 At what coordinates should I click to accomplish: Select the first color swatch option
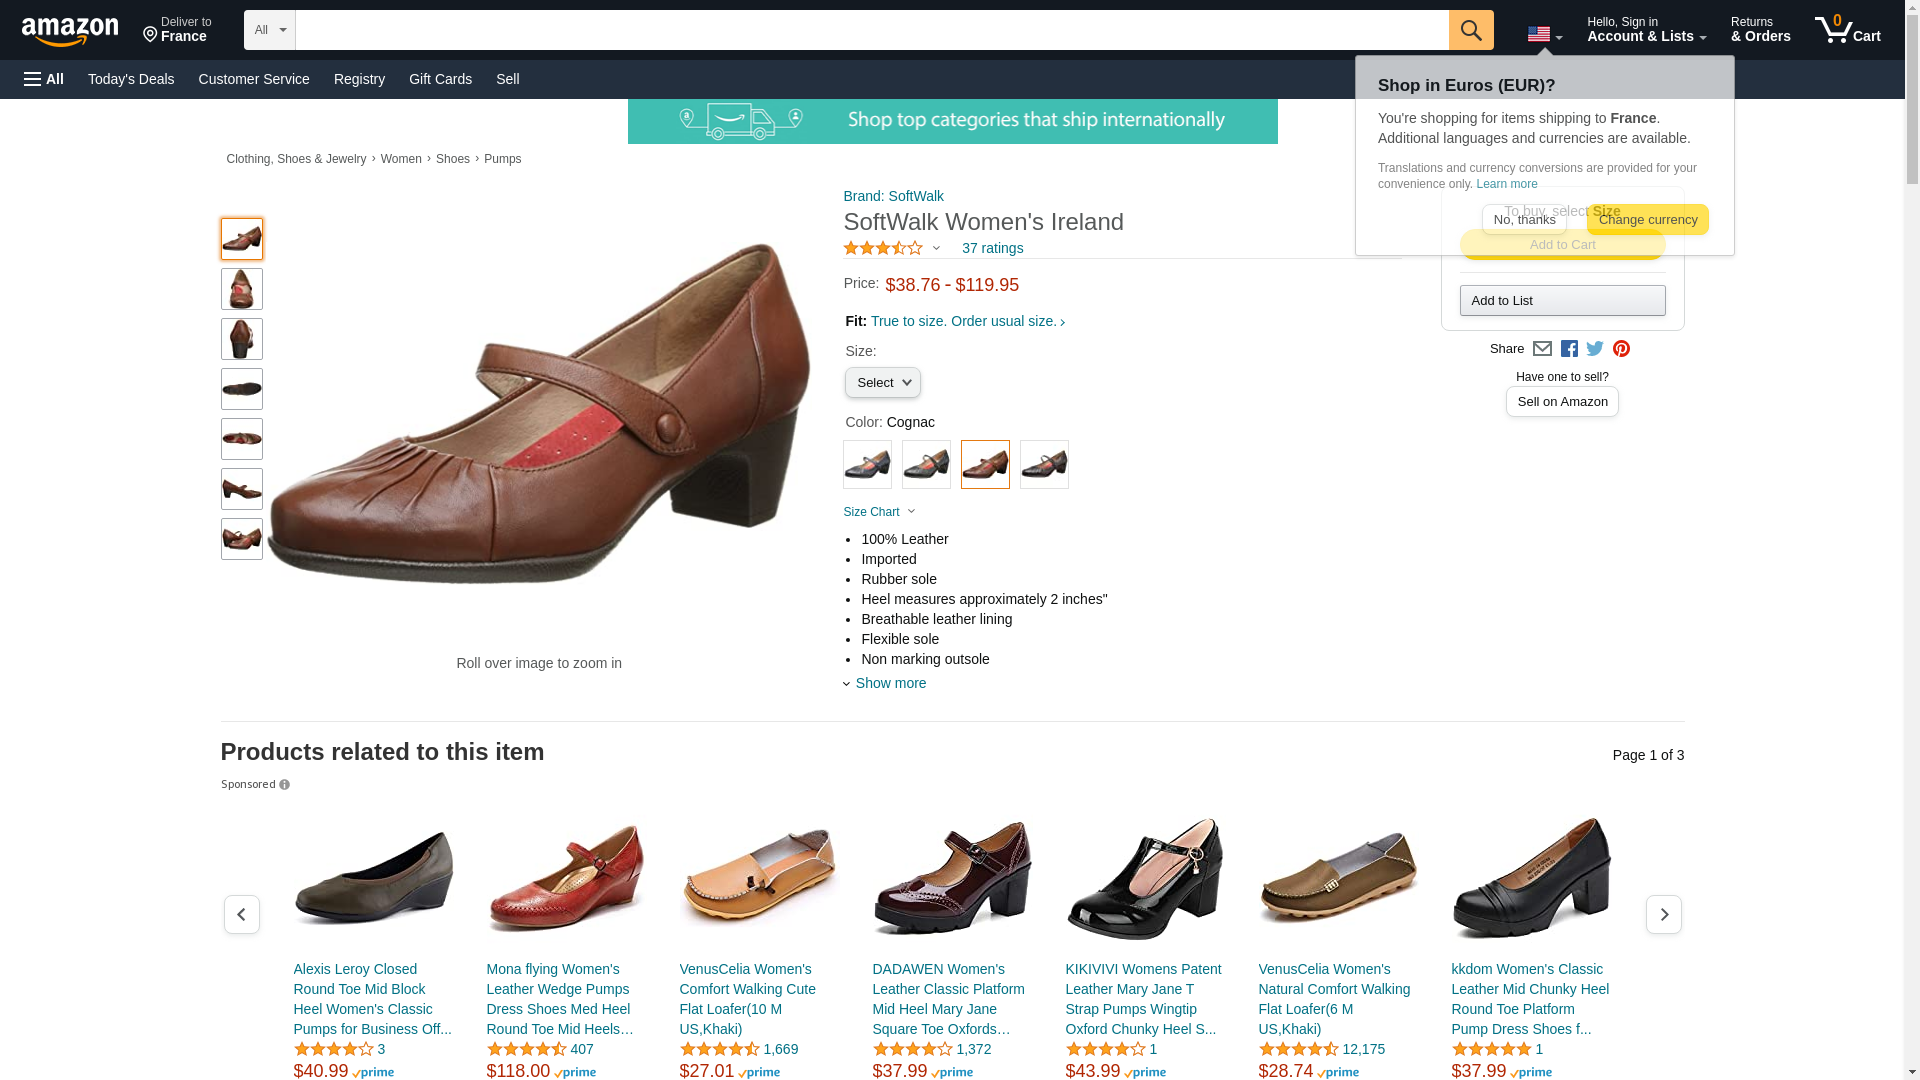(867, 465)
